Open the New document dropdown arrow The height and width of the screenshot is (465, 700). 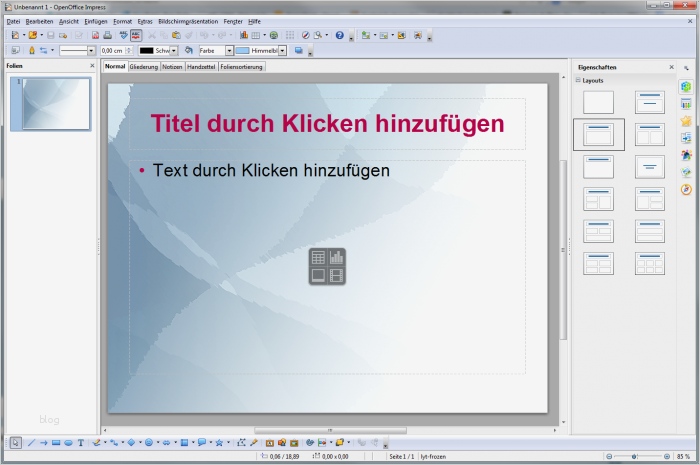[23, 35]
